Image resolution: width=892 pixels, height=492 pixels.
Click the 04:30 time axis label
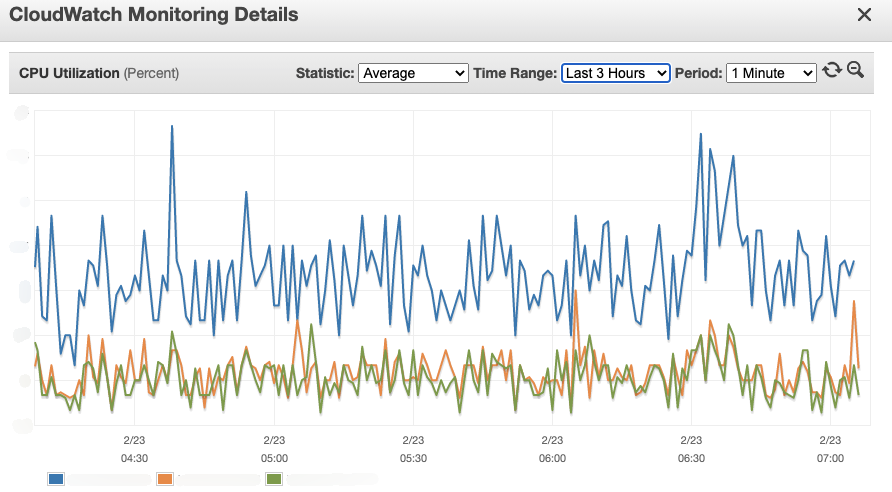point(134,458)
